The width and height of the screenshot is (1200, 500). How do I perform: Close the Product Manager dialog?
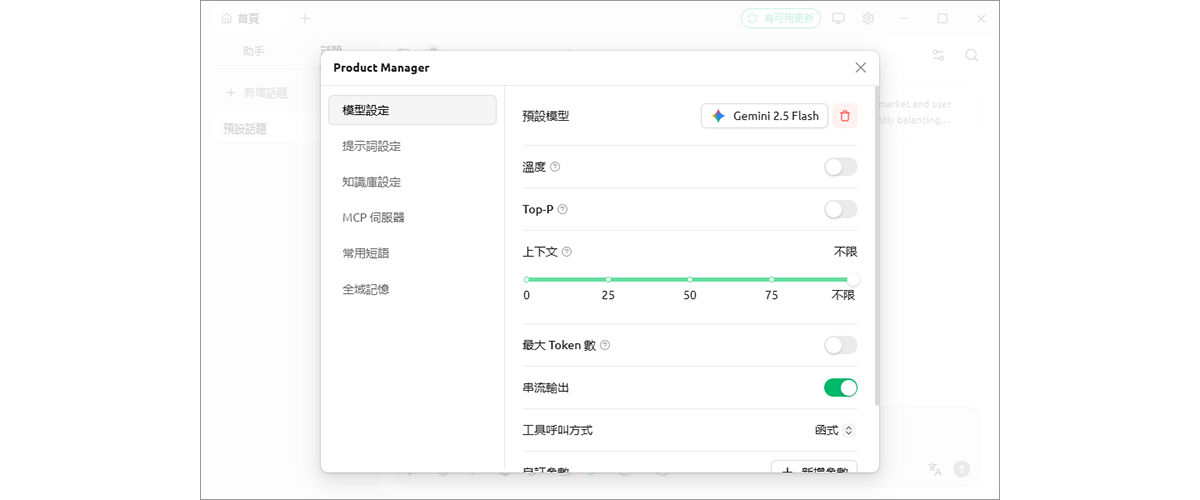(860, 68)
